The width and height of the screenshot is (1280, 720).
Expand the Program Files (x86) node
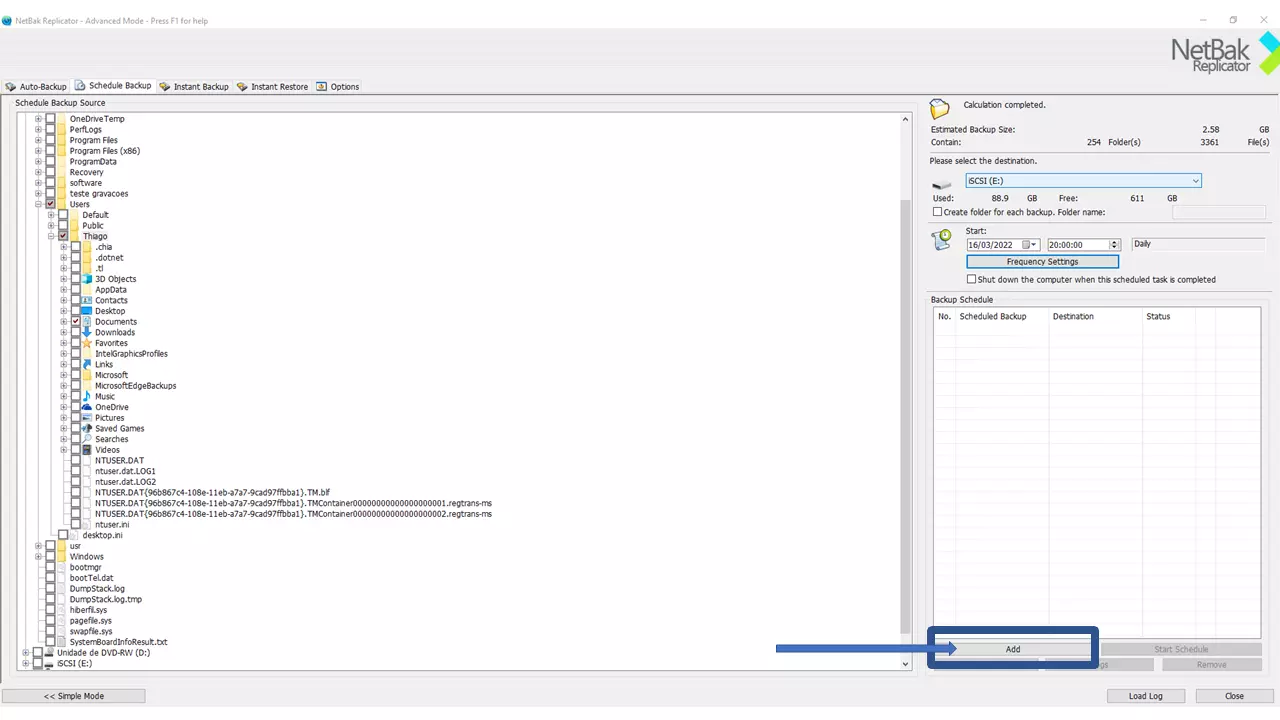click(38, 151)
